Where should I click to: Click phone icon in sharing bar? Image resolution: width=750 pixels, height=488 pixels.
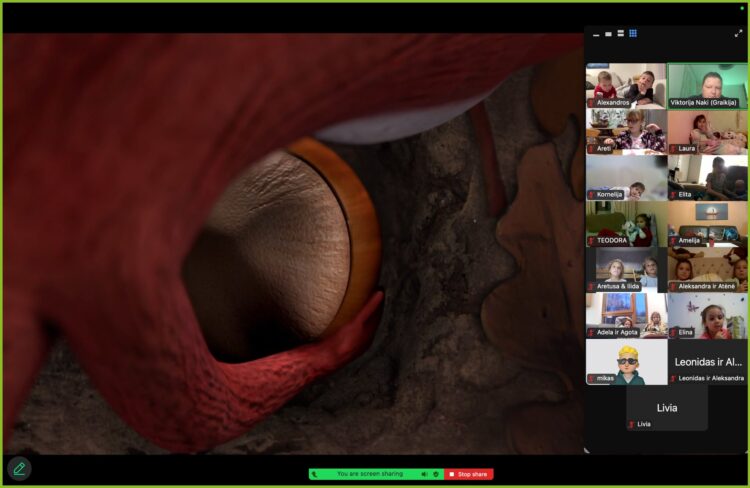tap(314, 474)
